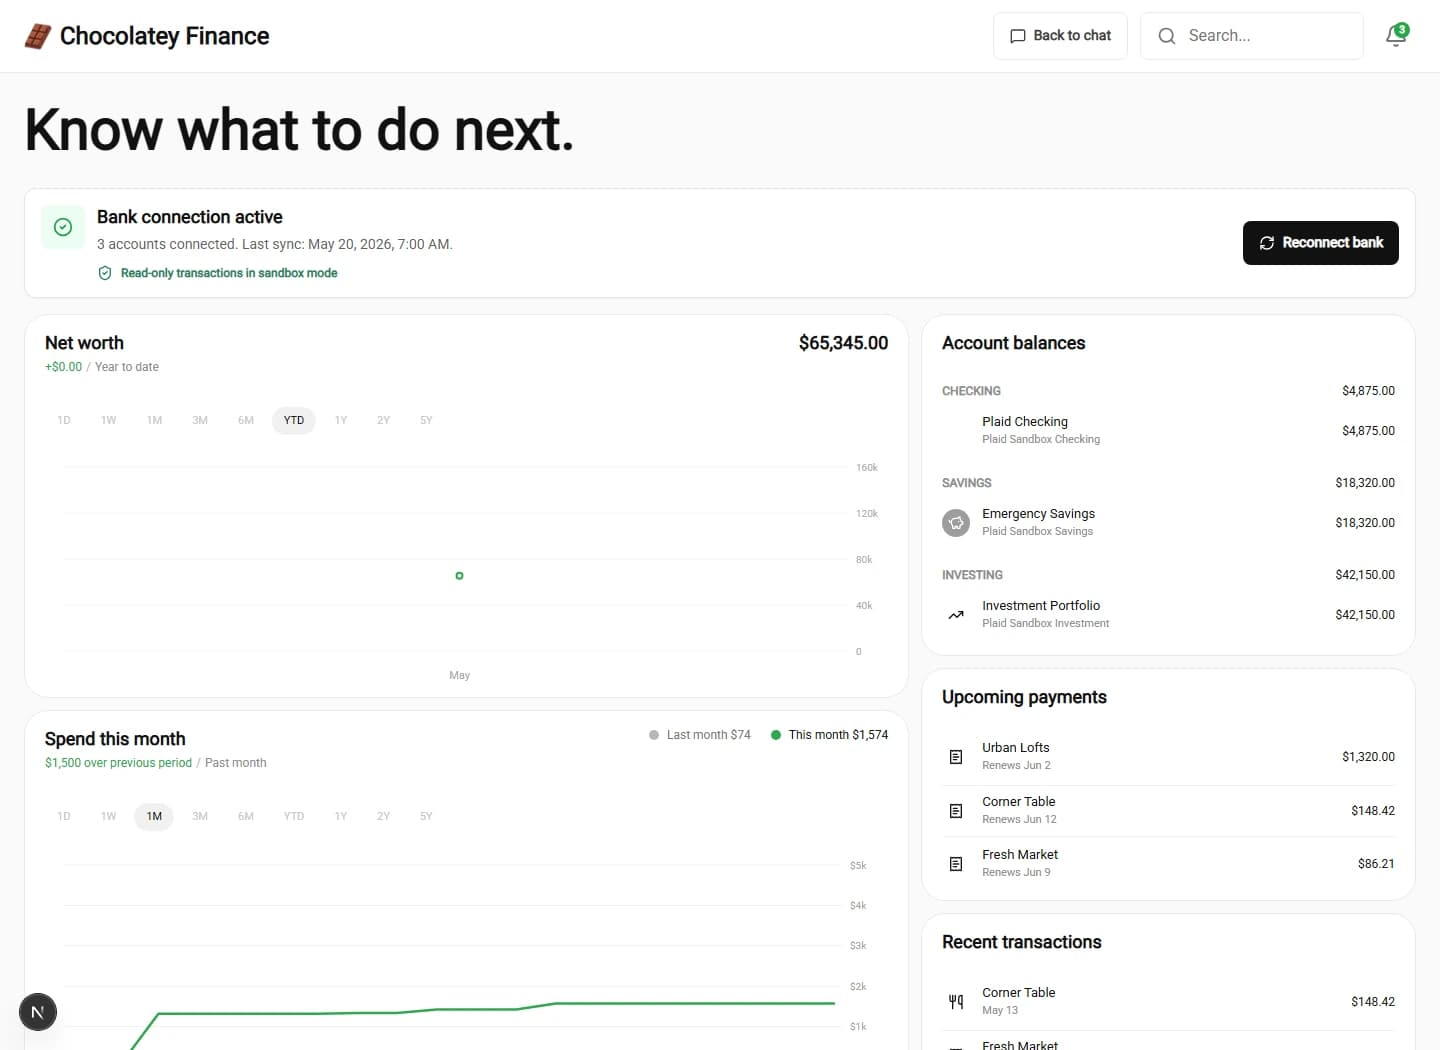The height and width of the screenshot is (1050, 1440).
Task: Open the Plaid Checking account row
Action: point(1168,430)
